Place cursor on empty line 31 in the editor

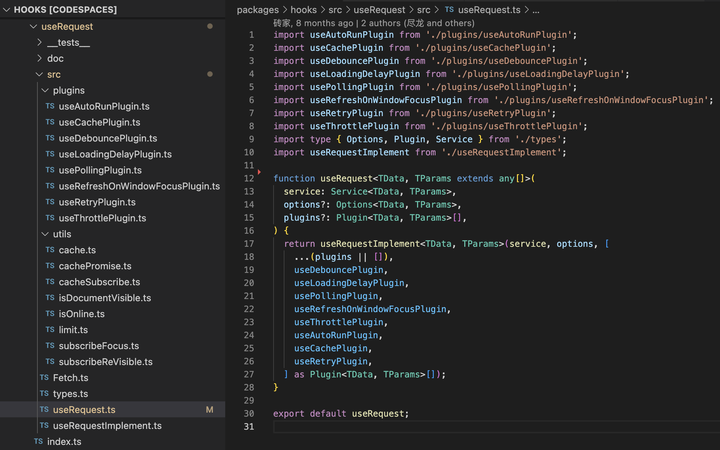pyautogui.click(x=400, y=427)
